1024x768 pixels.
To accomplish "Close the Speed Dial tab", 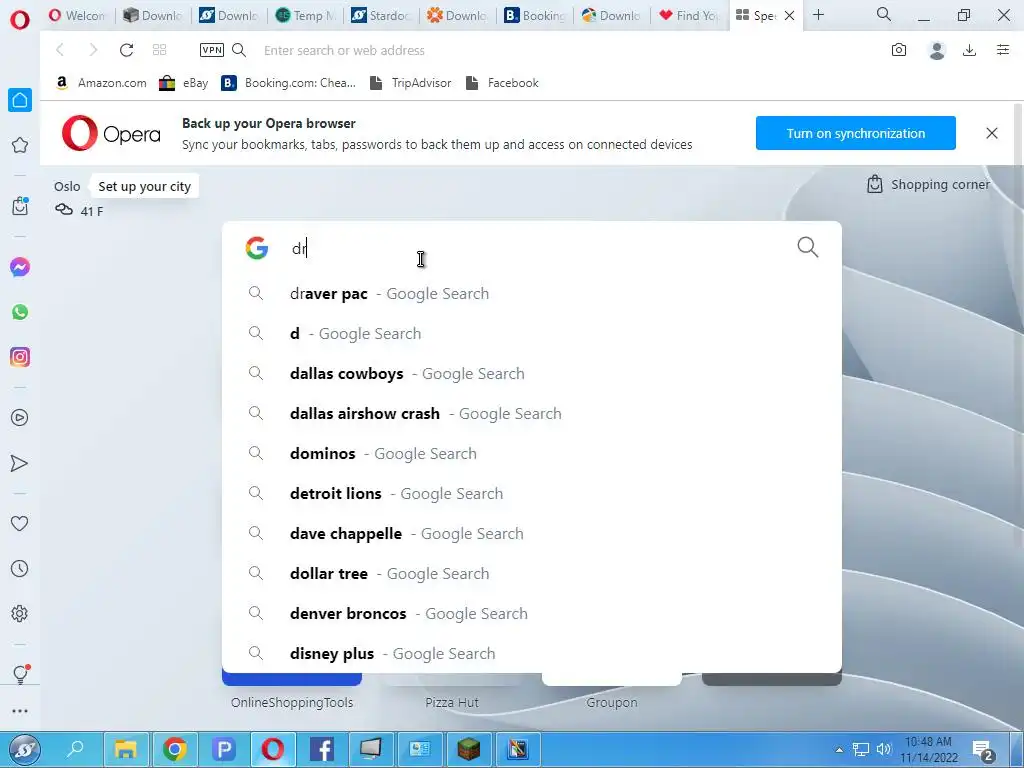I will [x=790, y=15].
